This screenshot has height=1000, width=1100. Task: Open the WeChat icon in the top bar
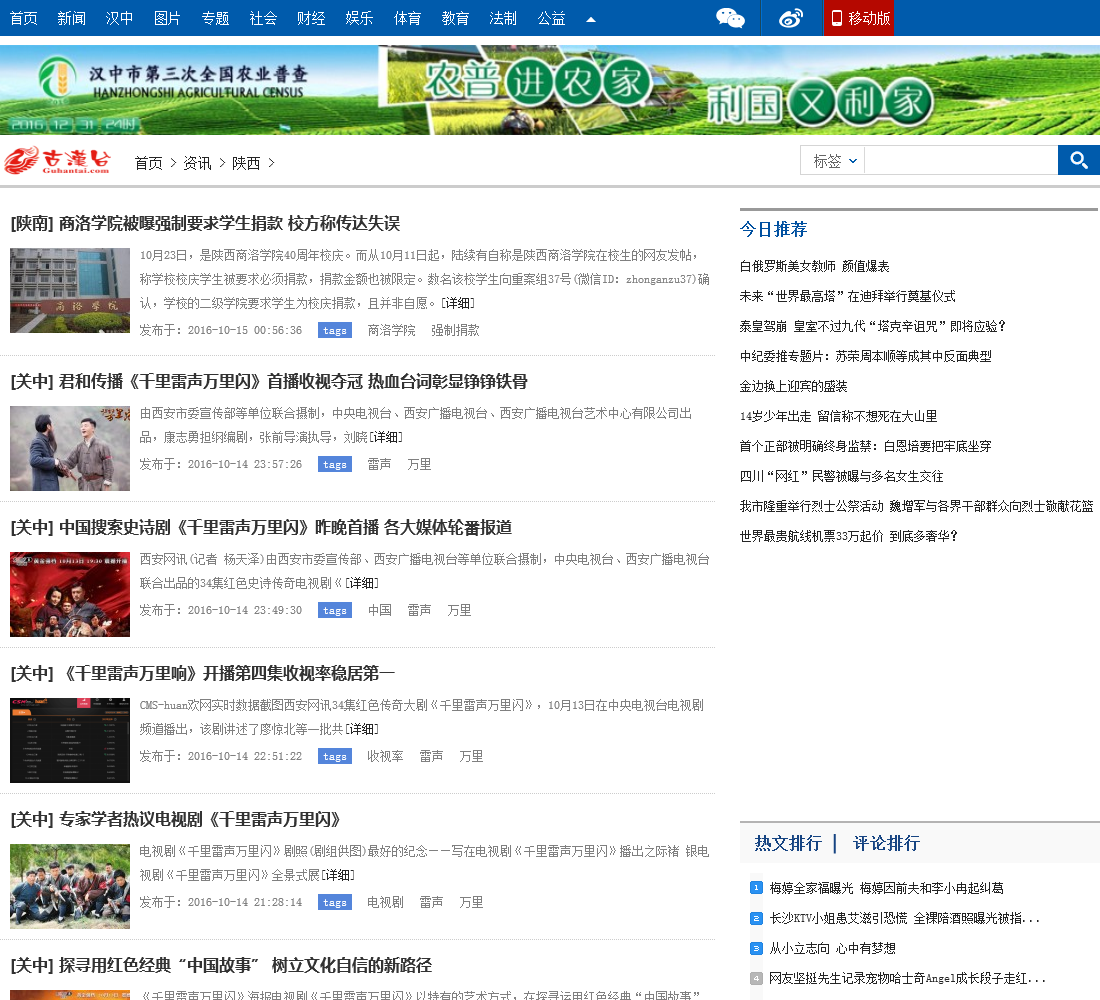tap(730, 18)
